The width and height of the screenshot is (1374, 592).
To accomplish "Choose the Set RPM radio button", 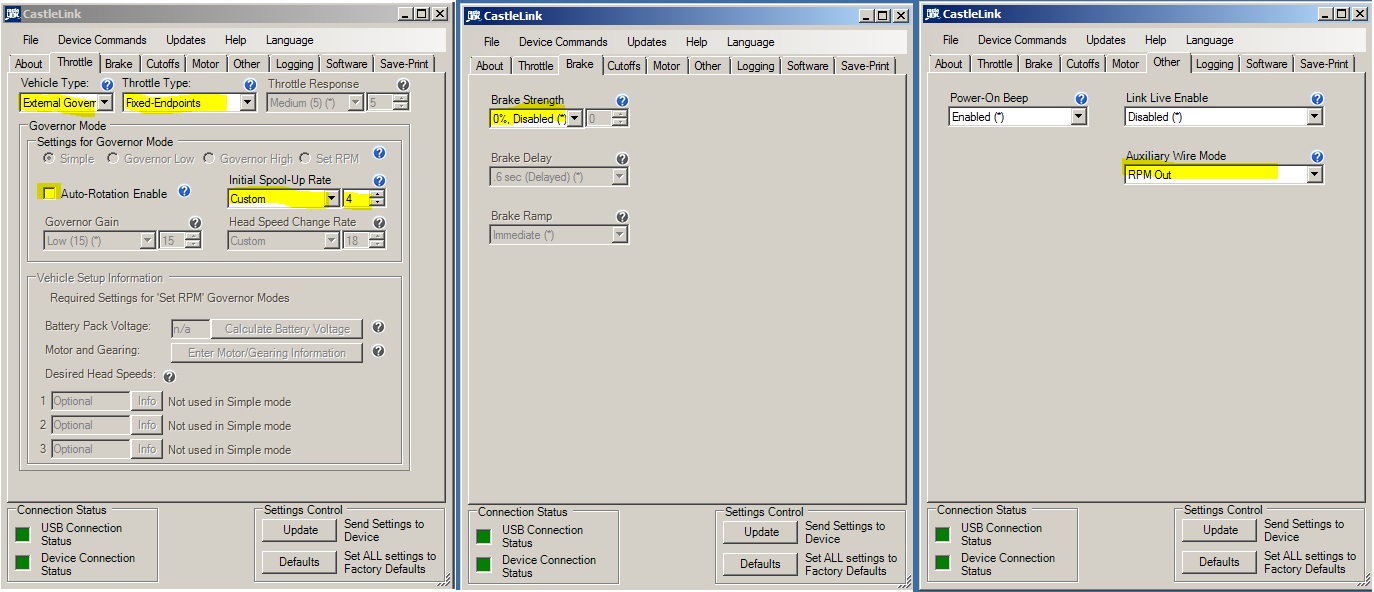I will (x=307, y=159).
